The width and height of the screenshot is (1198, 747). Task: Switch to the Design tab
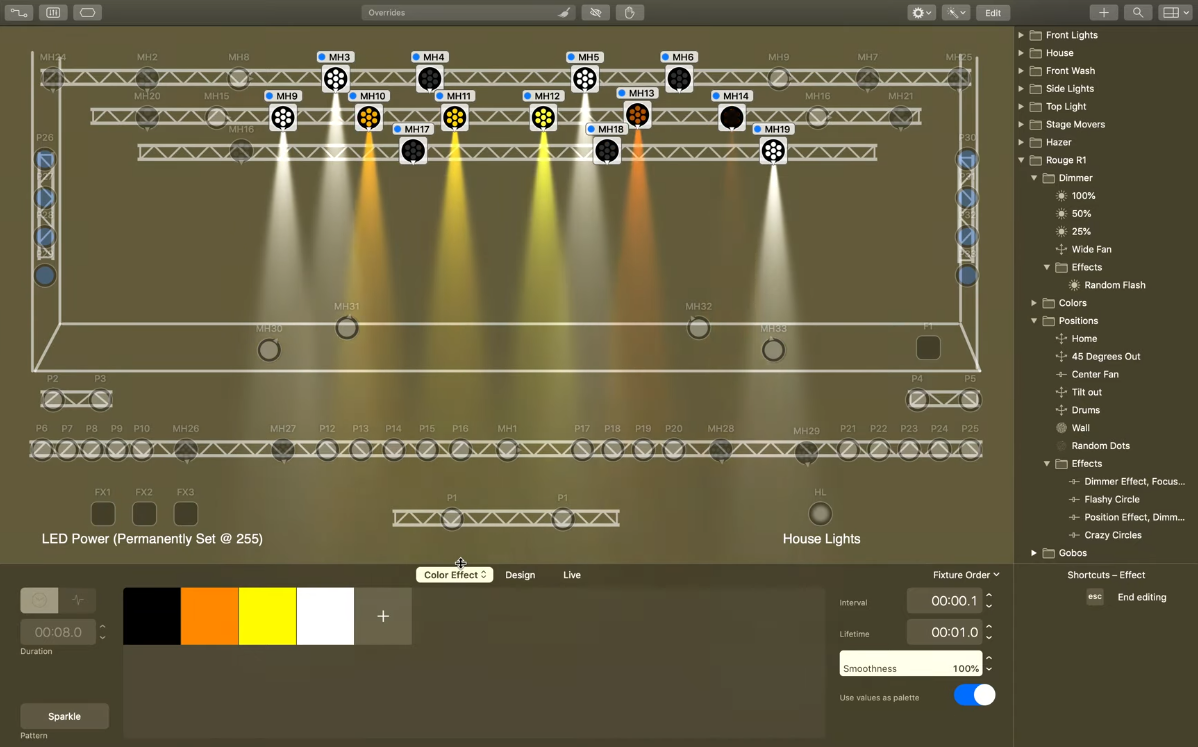coord(520,575)
